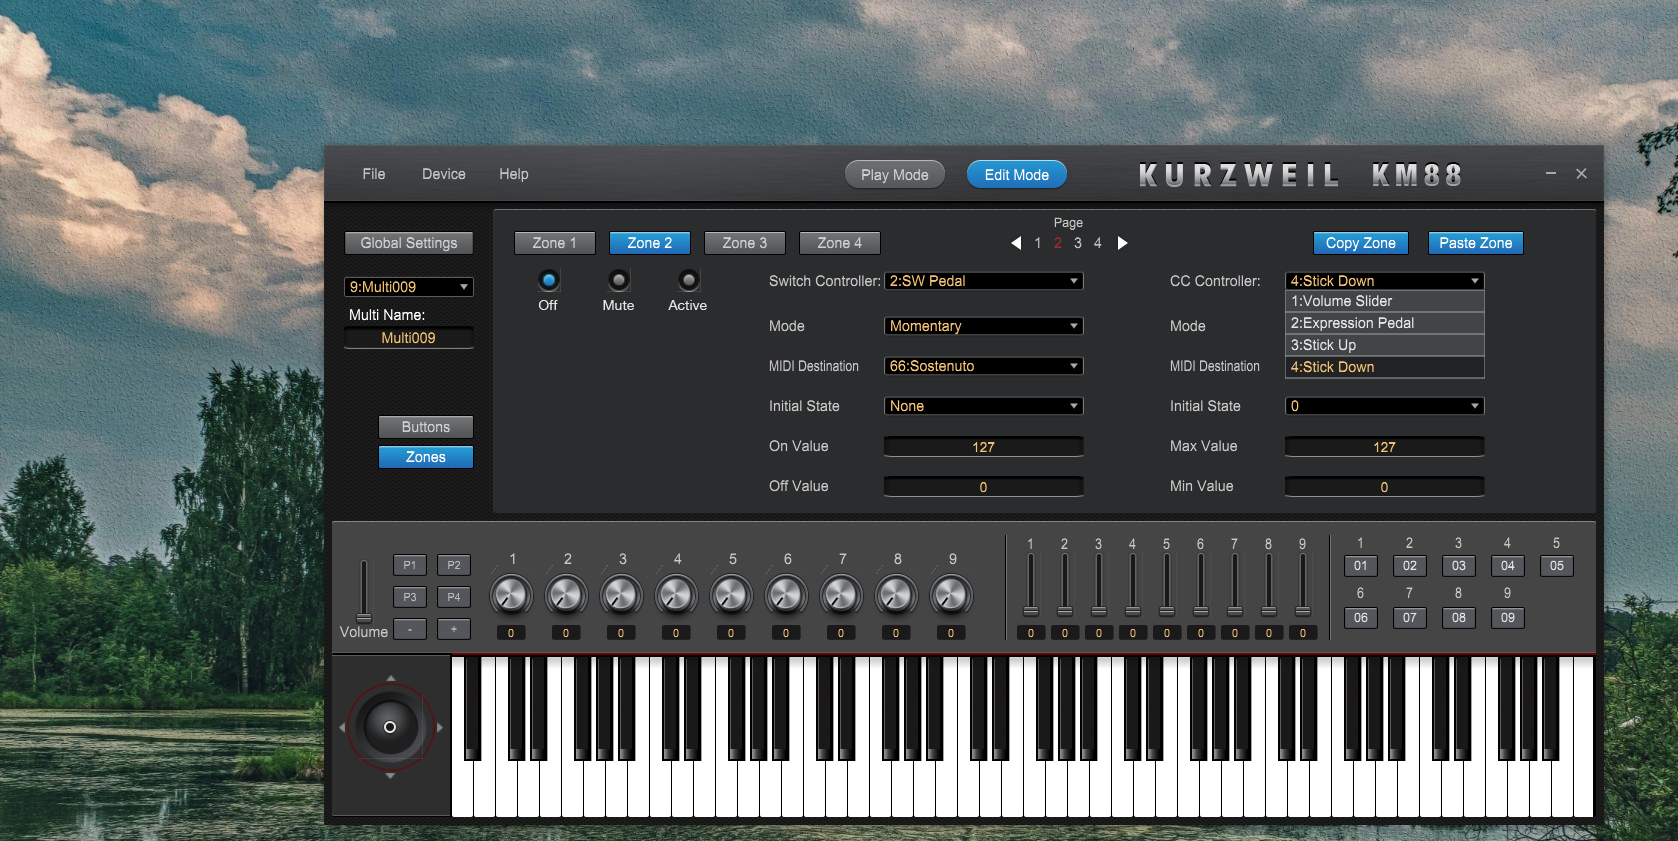Open the CC Initial State dropdown
This screenshot has width=1678, height=841.
click(1385, 406)
